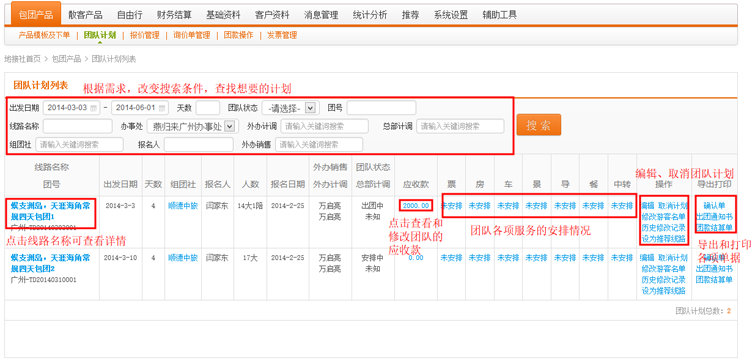Go to 发票管理 submenu

pos(282,35)
